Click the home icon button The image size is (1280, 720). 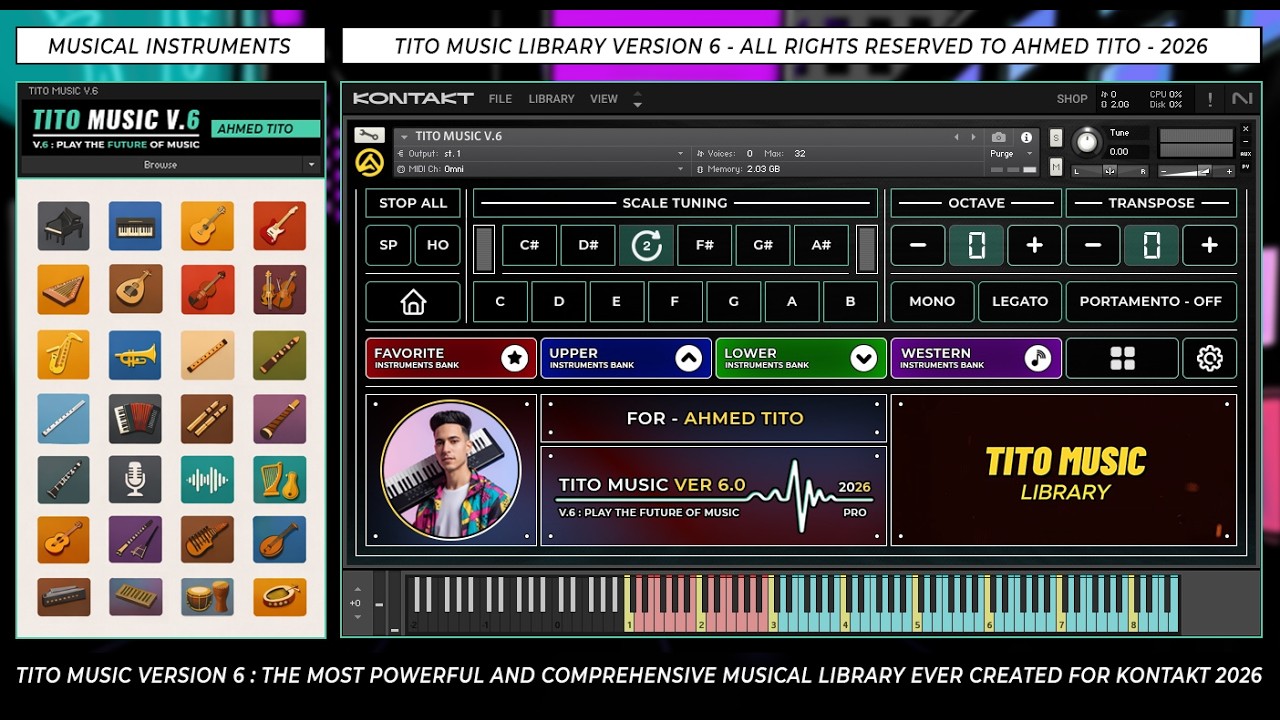(413, 301)
